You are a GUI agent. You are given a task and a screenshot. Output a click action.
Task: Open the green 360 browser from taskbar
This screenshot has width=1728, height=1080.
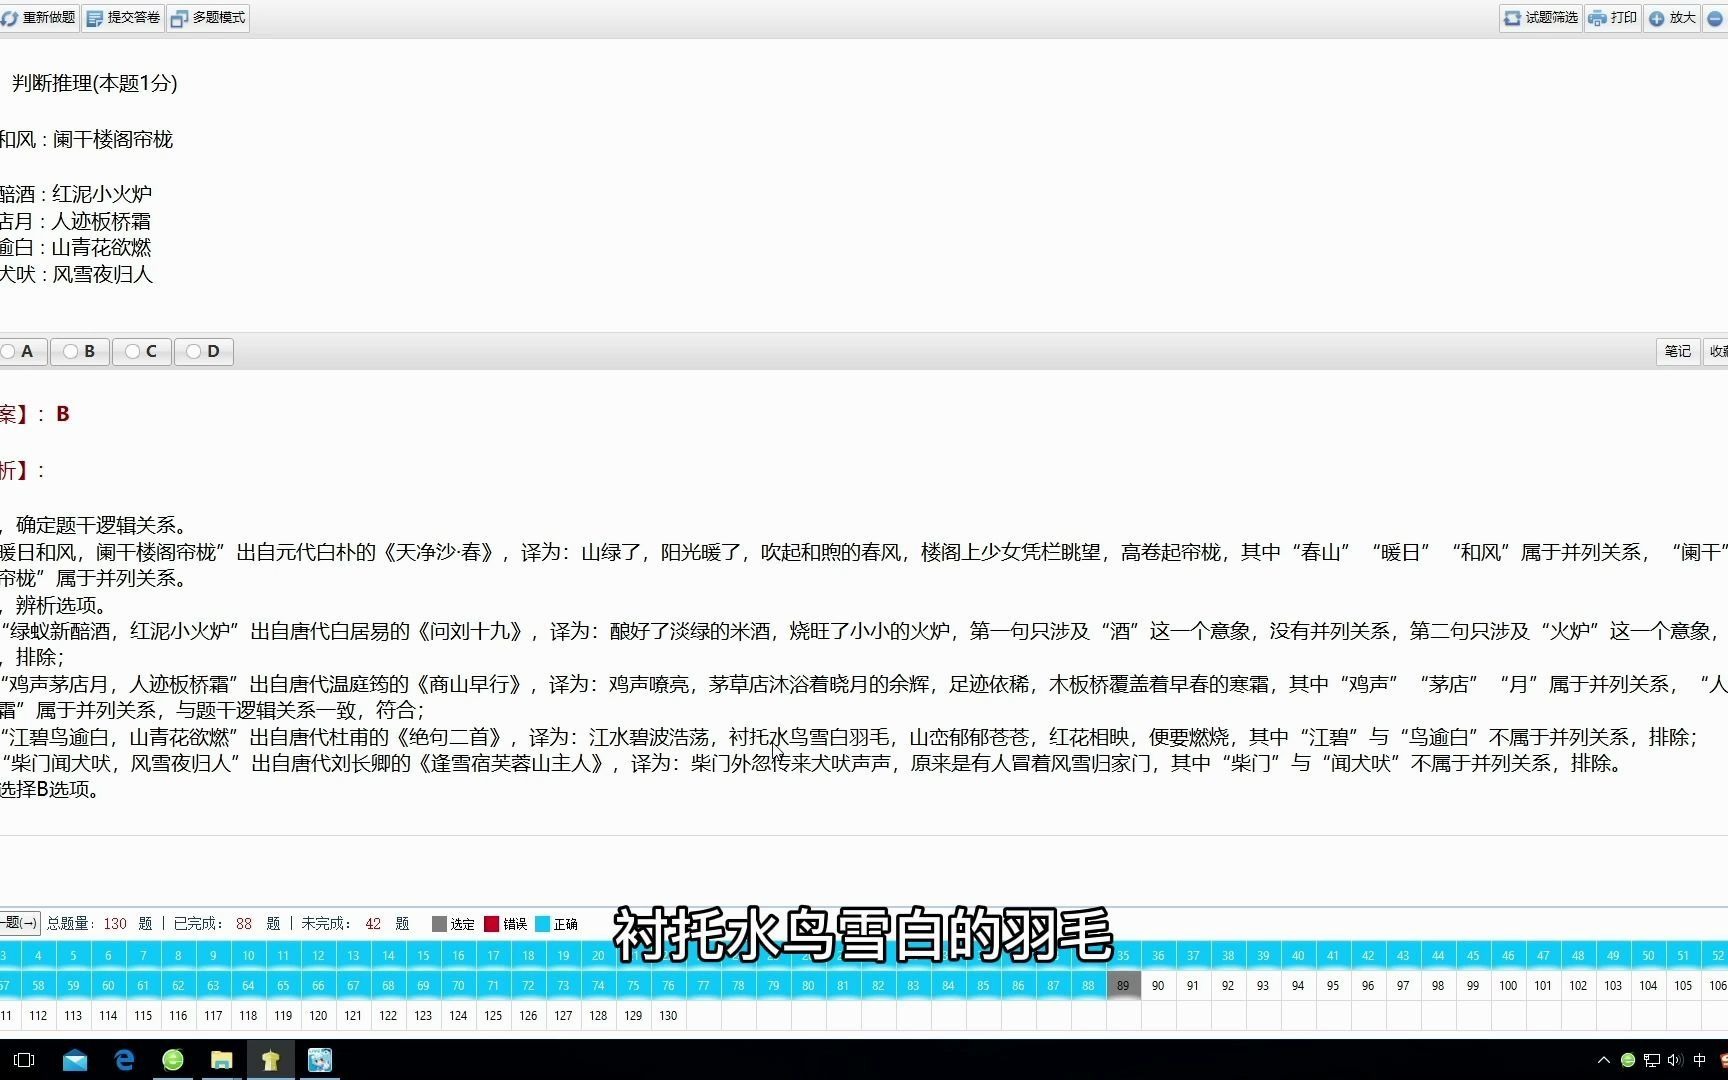pos(173,1060)
